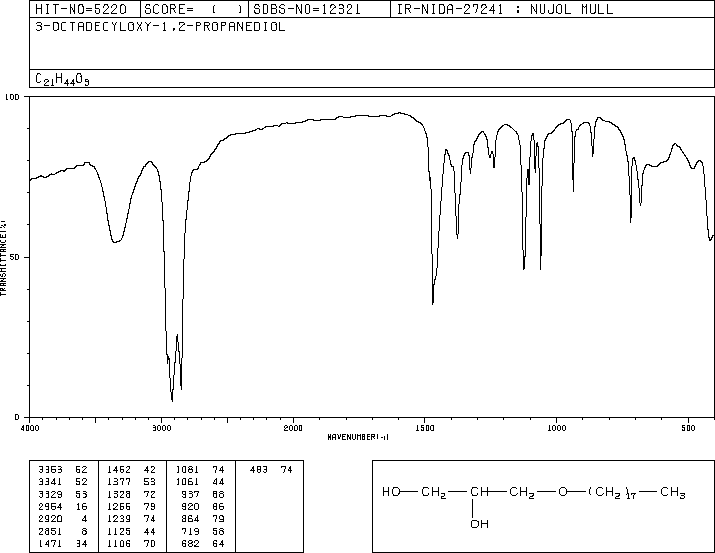Select peak table entry 3341
715x553 pixels.
click(x=62, y=482)
